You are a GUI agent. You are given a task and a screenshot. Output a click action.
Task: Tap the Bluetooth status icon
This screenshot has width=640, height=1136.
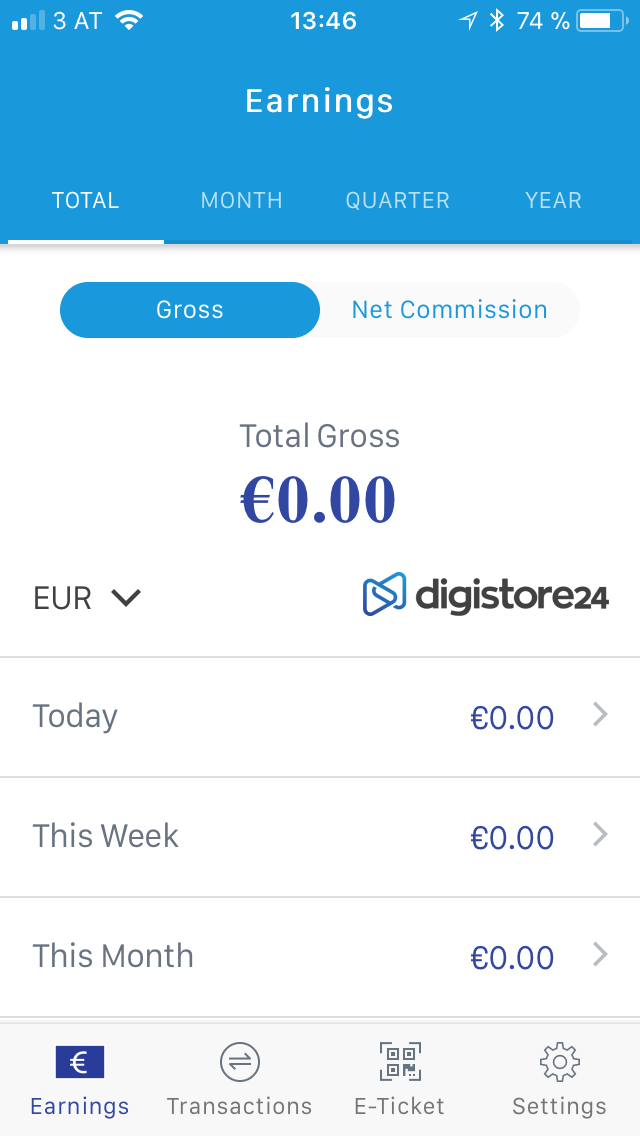click(497, 21)
